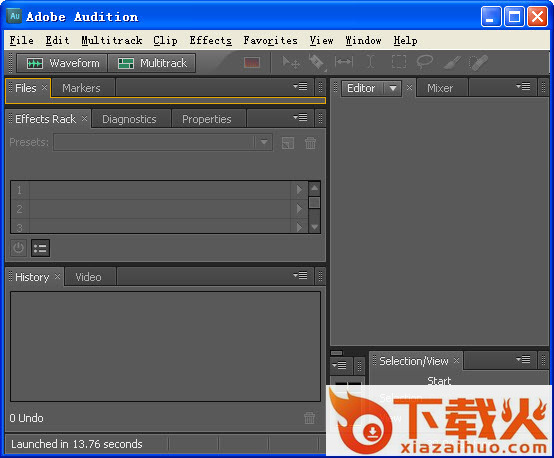Open the Favorites menu
This screenshot has height=458, width=554.
point(270,41)
